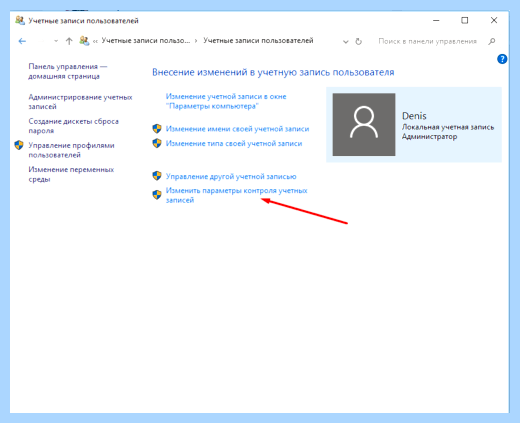This screenshot has height=423, width=520.
Task: Close the user accounts window
Action: click(x=494, y=20)
